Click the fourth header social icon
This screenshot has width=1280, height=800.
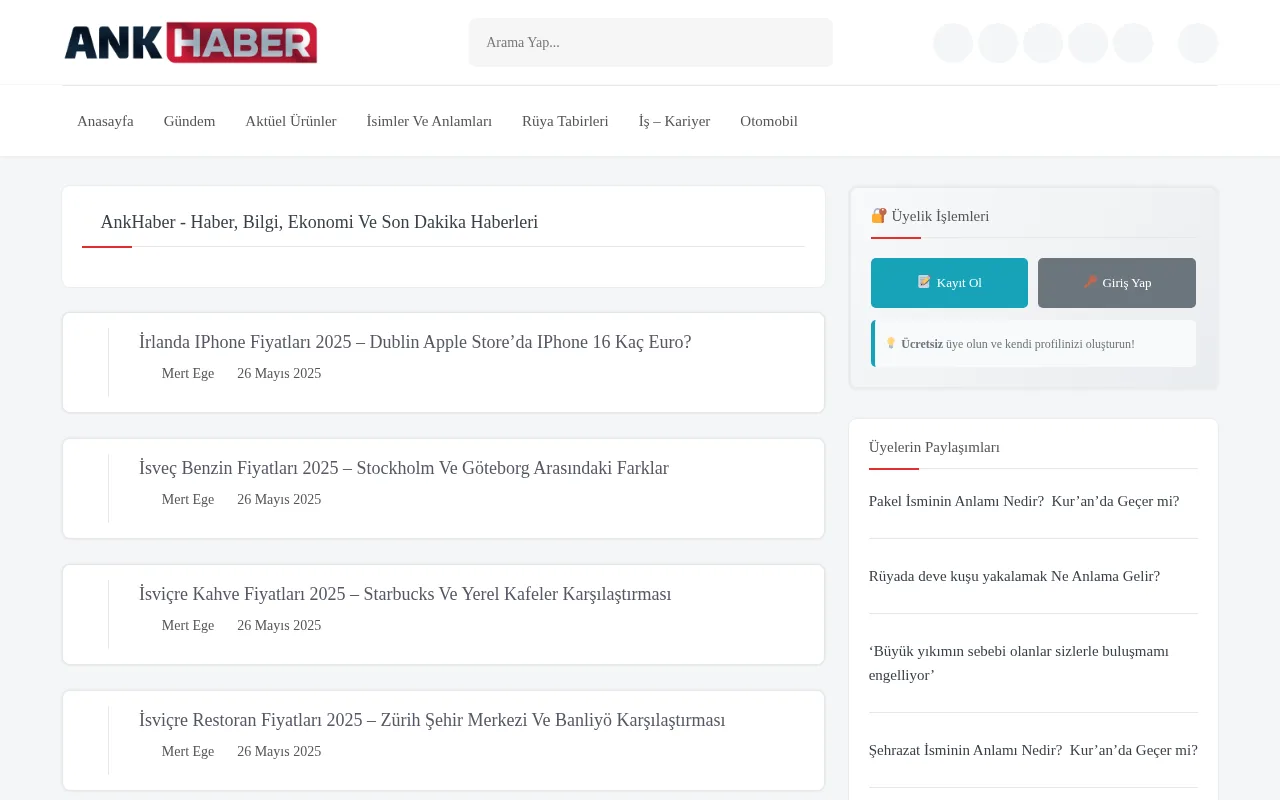point(1088,42)
